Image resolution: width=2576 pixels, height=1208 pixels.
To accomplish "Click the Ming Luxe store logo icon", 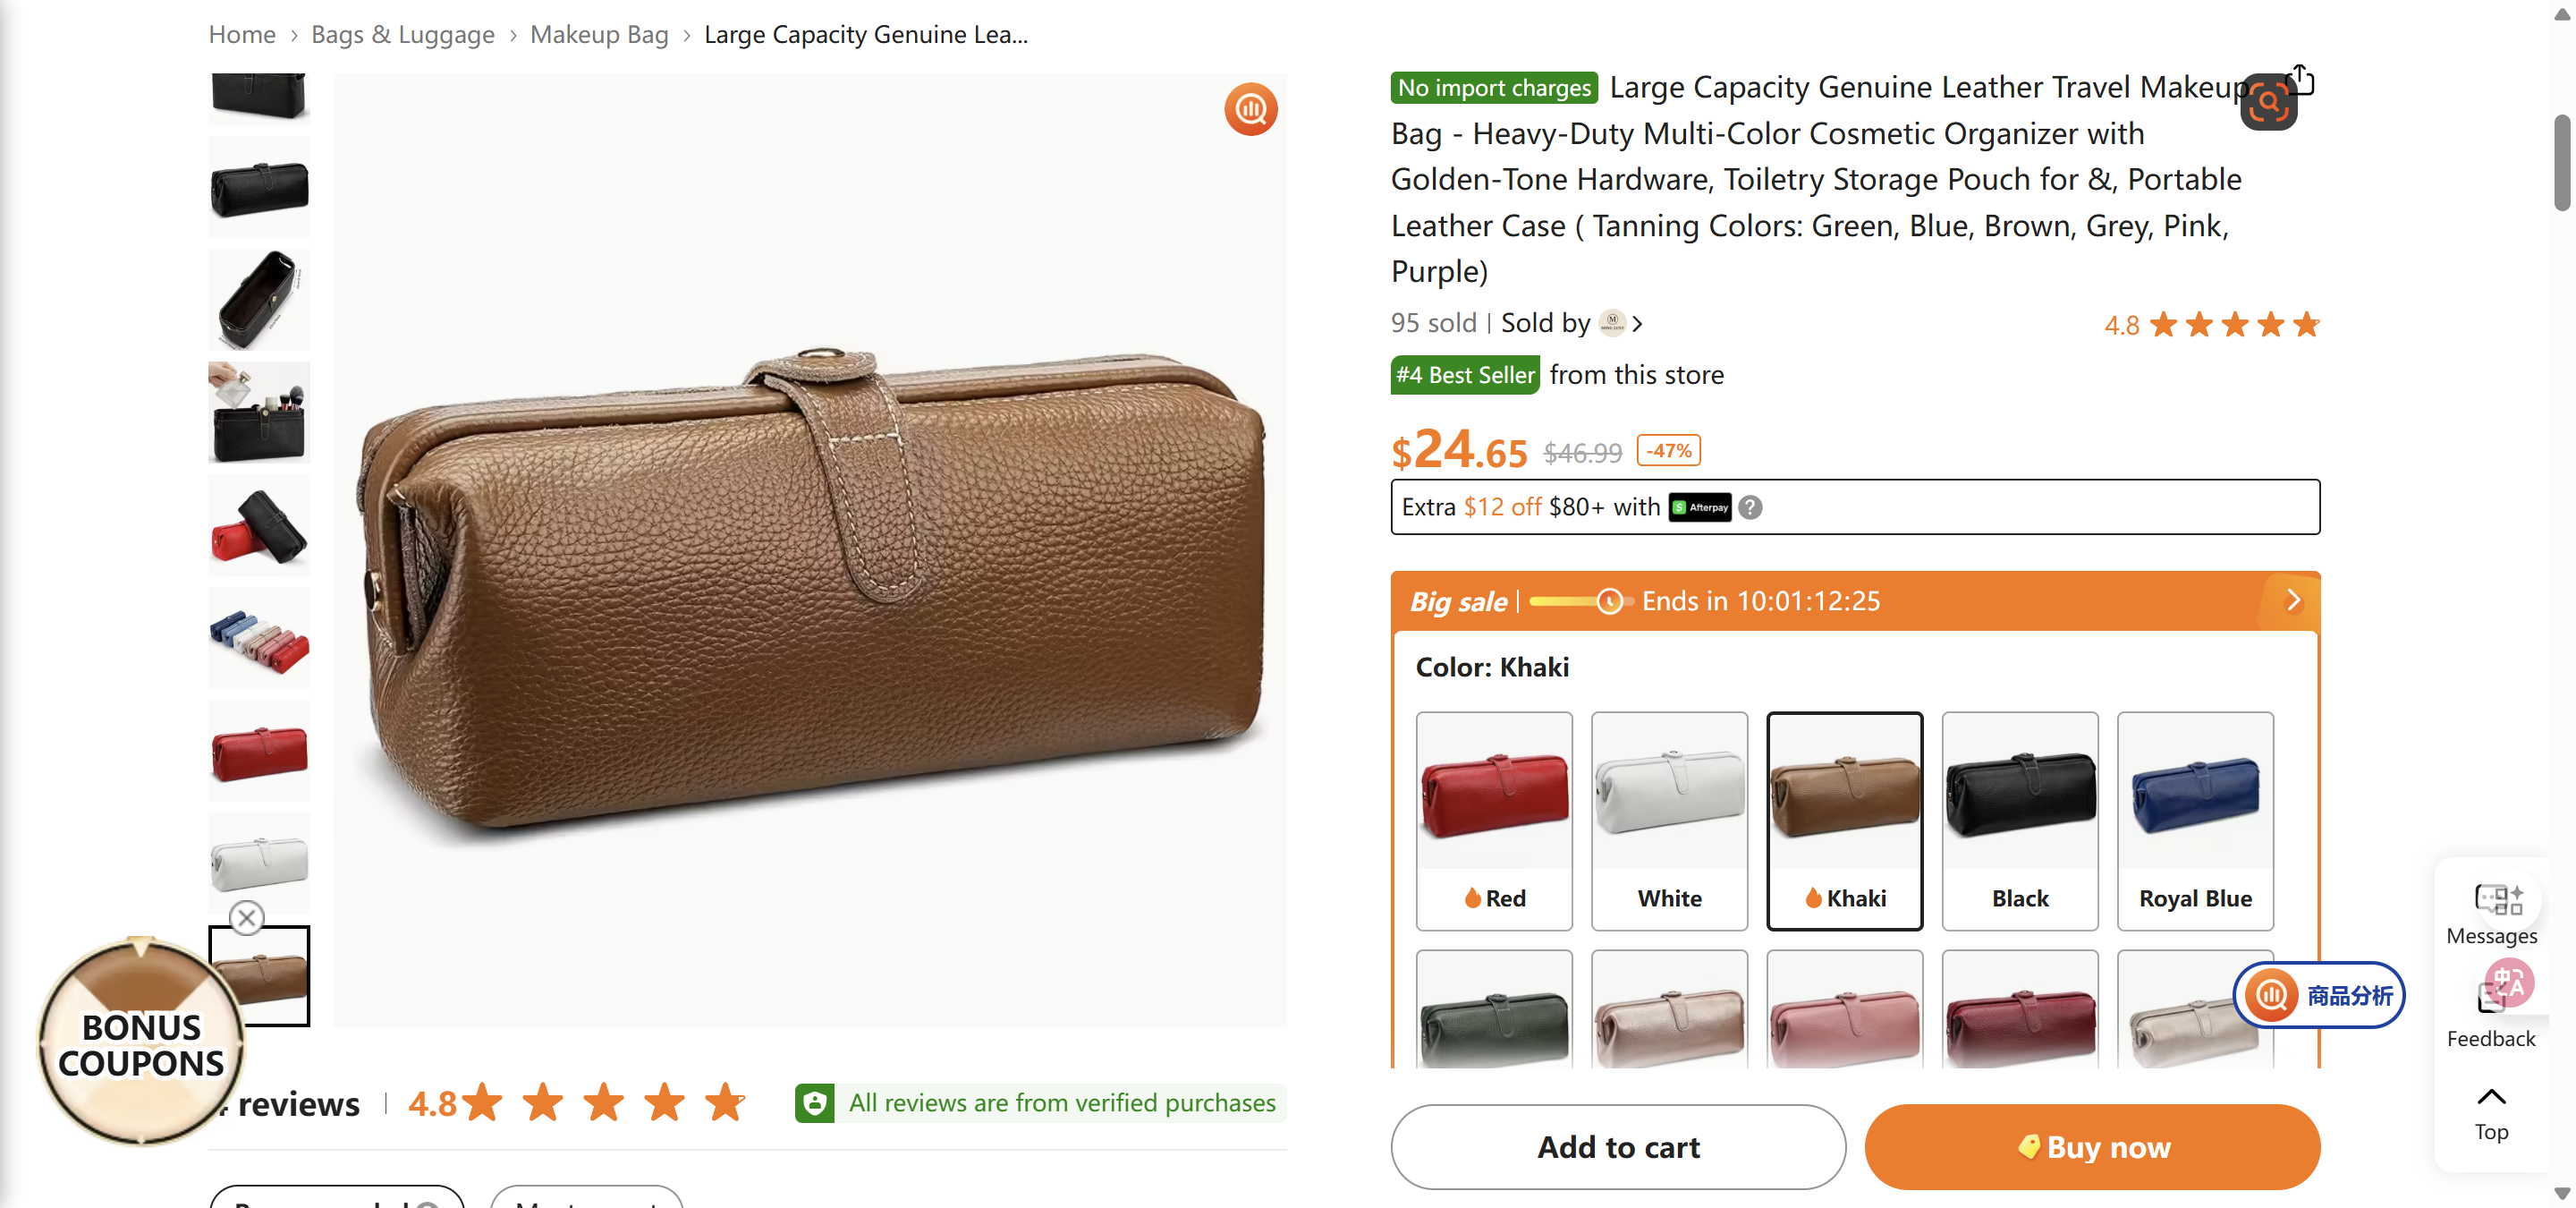I will 1614,322.
